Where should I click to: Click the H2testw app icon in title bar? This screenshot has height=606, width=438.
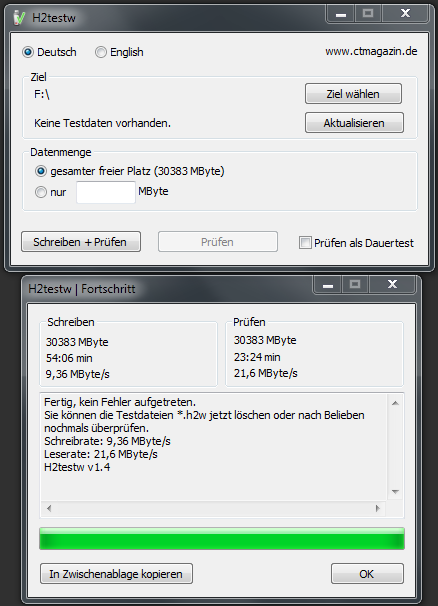pyautogui.click(x=19, y=18)
